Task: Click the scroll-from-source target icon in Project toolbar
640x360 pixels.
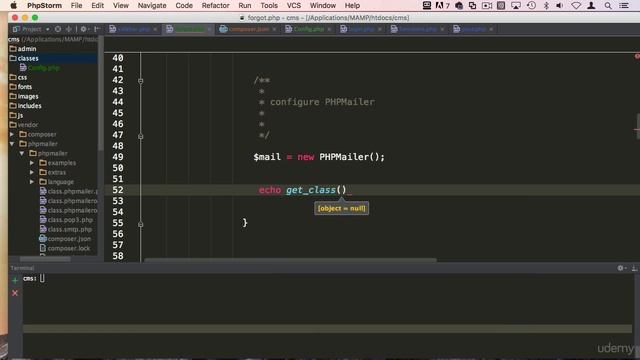Action: point(58,29)
